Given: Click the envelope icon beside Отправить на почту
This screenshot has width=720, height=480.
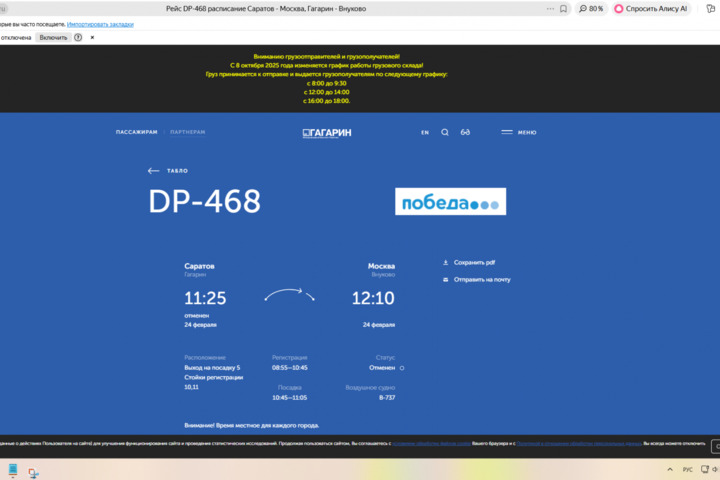Looking at the screenshot, I should click(446, 280).
